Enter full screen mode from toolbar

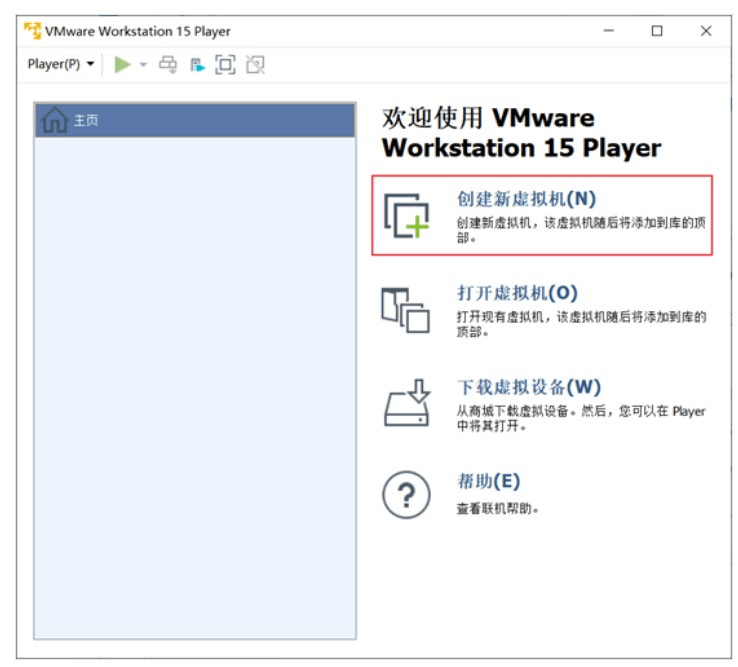225,65
